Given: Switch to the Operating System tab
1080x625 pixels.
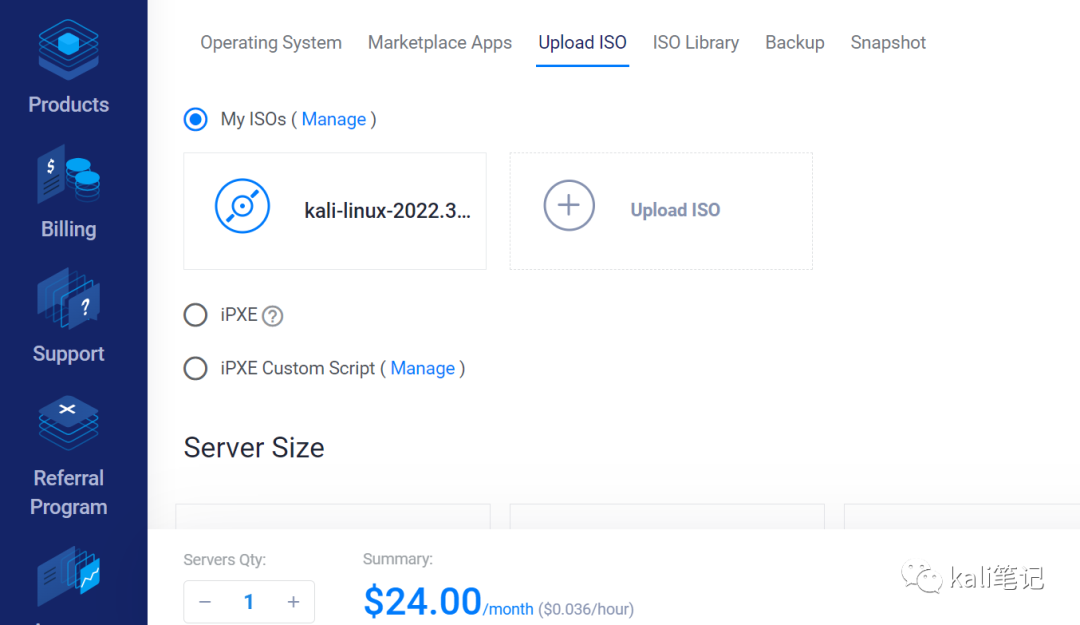Looking at the screenshot, I should pos(271,43).
